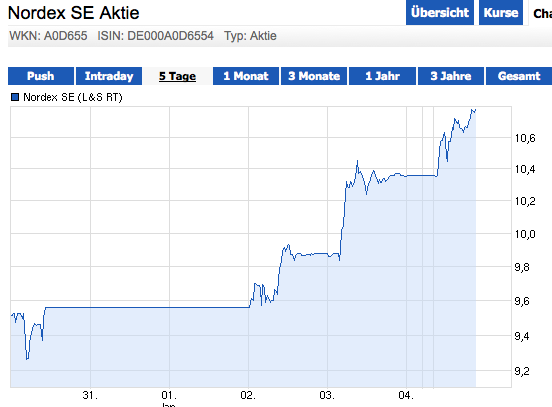Click the 01. date axis label

(169, 395)
